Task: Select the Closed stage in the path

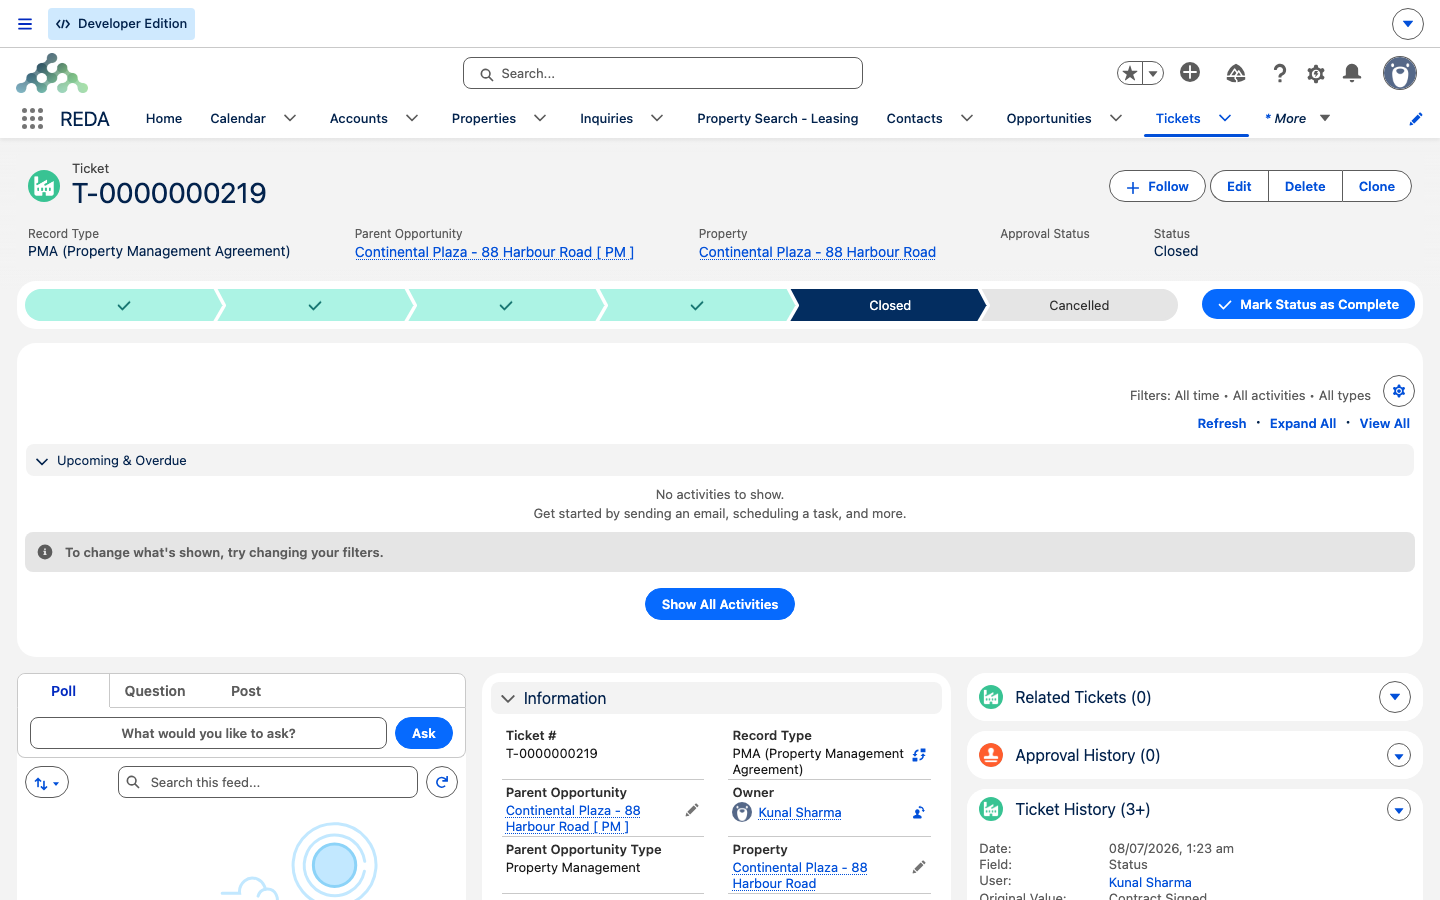Action: click(x=889, y=305)
